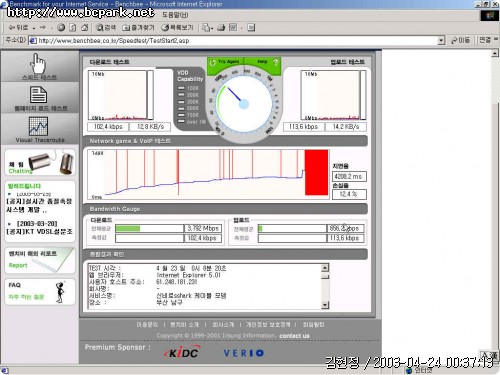Click the results box scroll down arrow

[325, 305]
